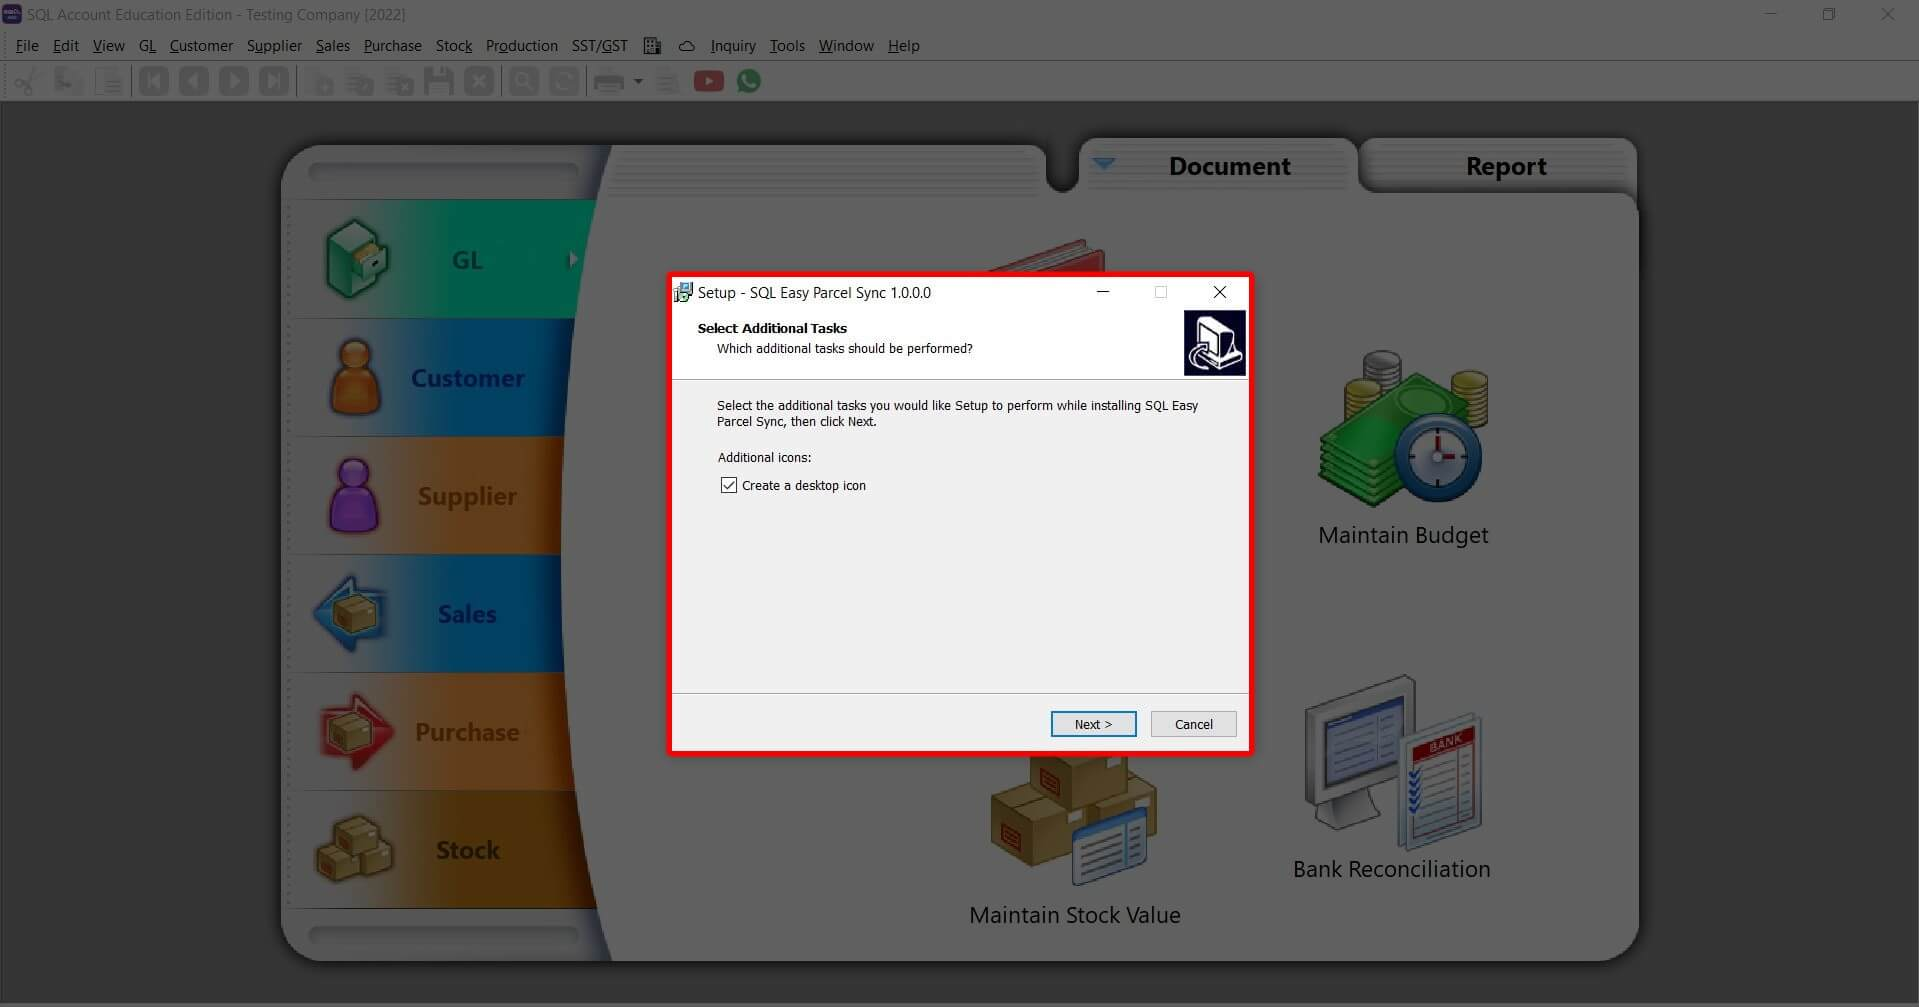Open the View menu
Image resolution: width=1919 pixels, height=1007 pixels.
point(109,46)
